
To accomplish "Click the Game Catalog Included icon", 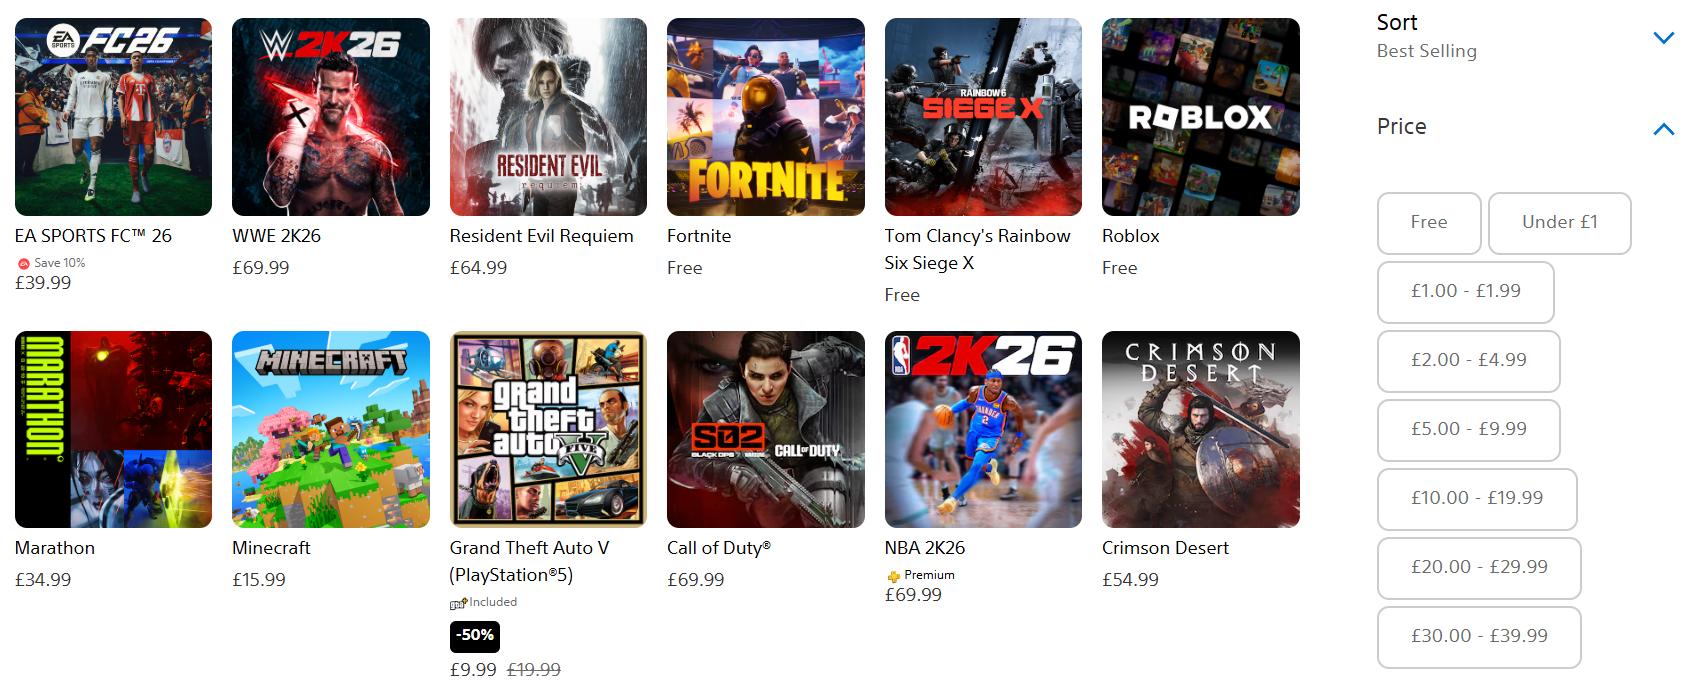I will (x=458, y=603).
